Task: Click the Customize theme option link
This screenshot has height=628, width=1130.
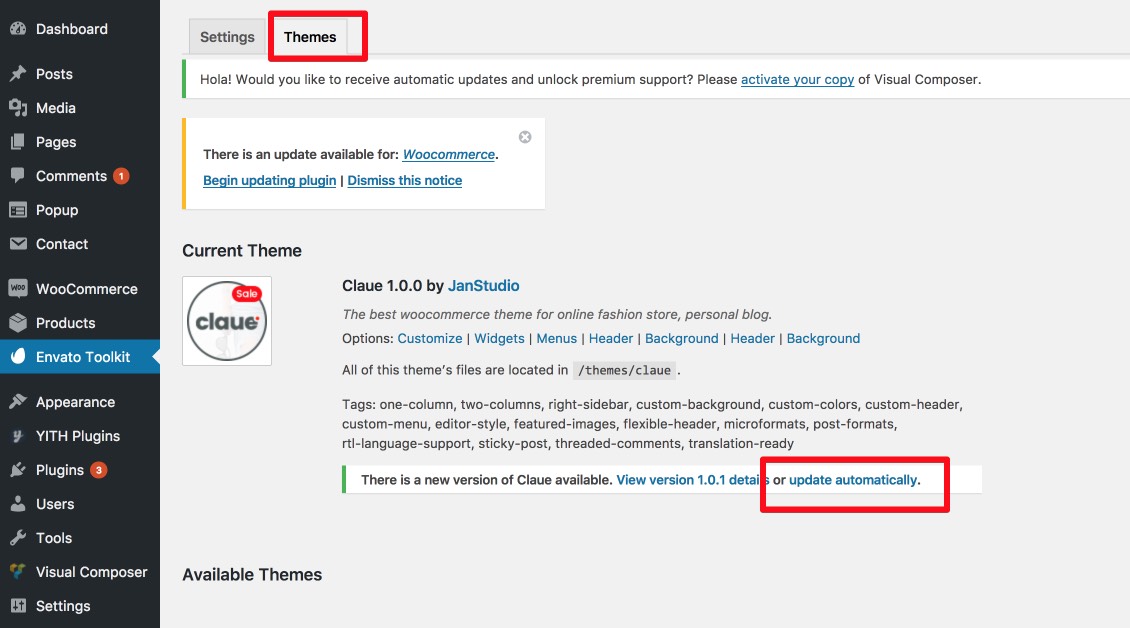Action: click(430, 338)
